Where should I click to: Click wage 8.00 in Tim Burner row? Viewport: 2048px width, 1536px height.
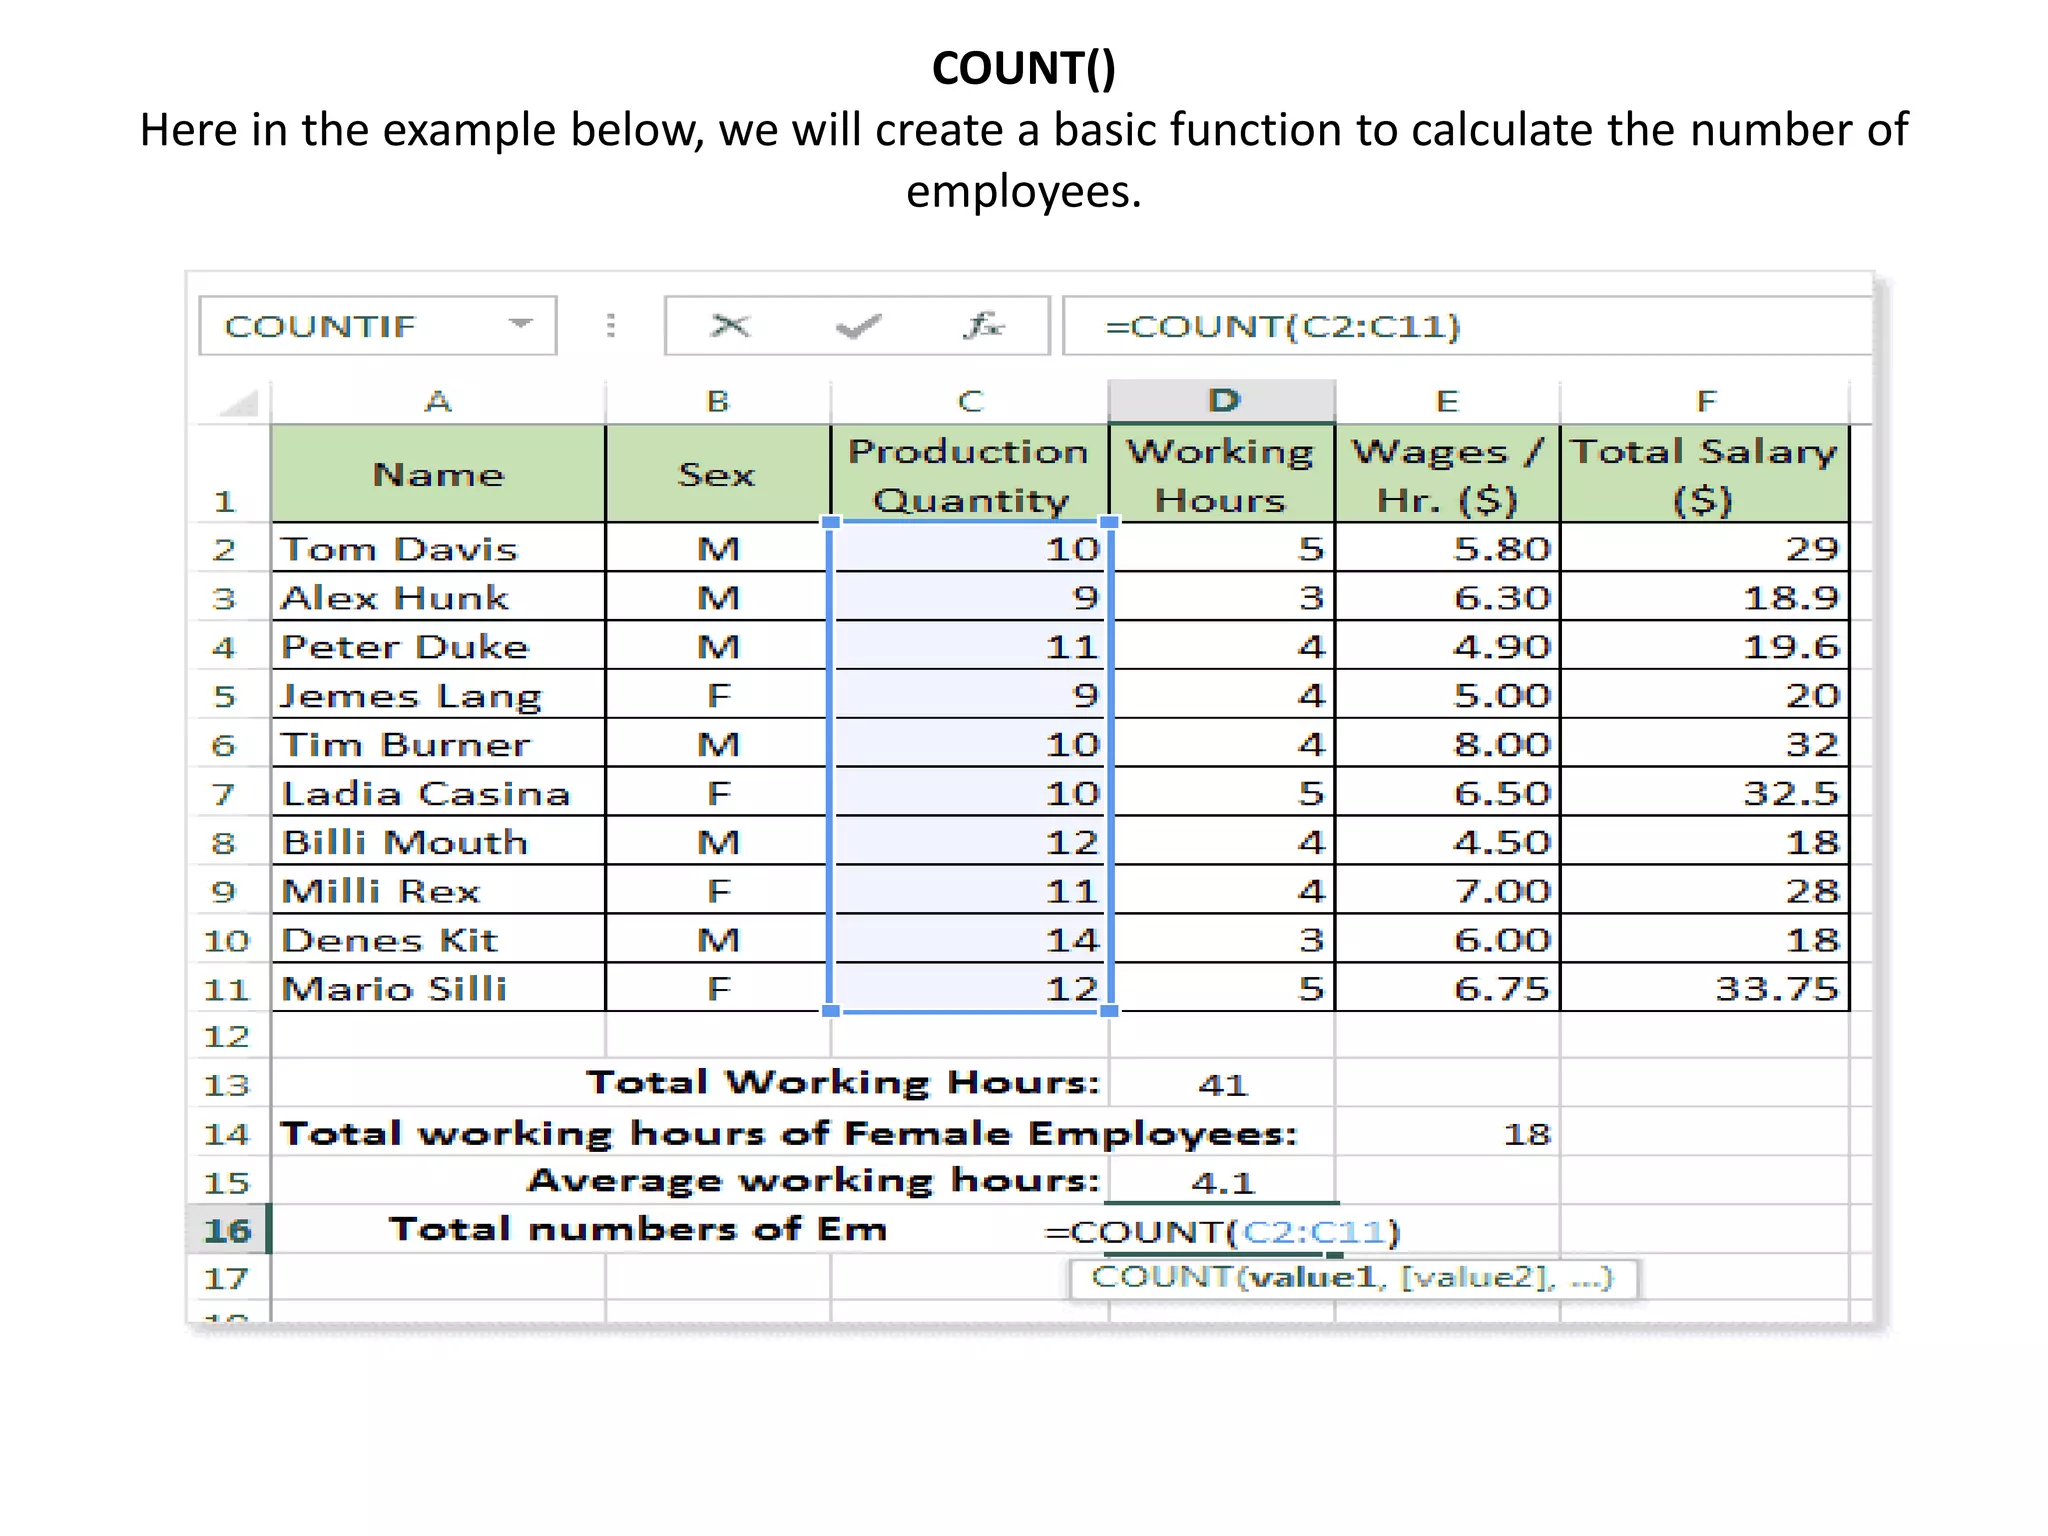click(x=1447, y=744)
